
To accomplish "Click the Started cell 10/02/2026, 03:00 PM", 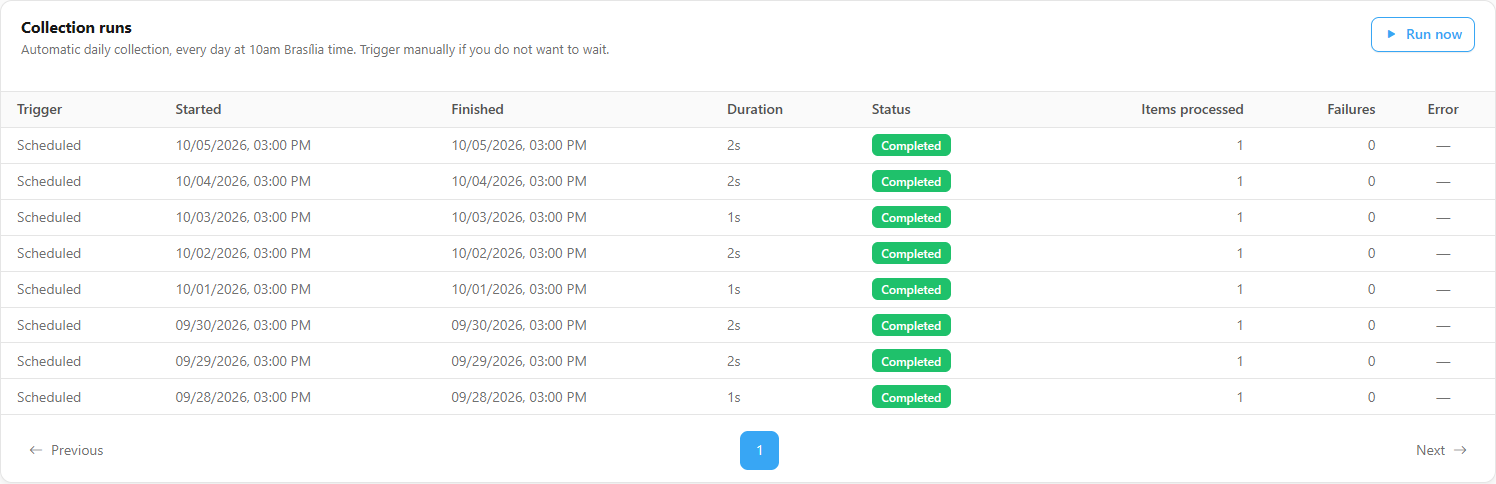I will 243,253.
